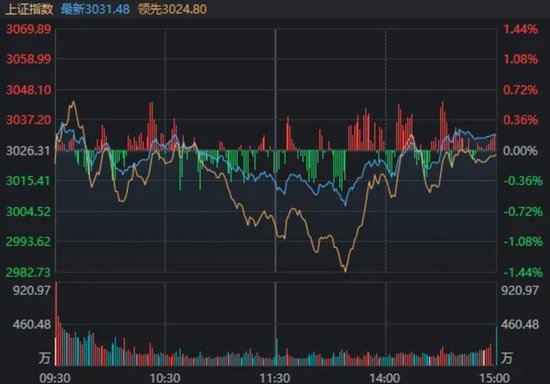
Task: Click the right 460.48 volume label
Action: (x=520, y=324)
